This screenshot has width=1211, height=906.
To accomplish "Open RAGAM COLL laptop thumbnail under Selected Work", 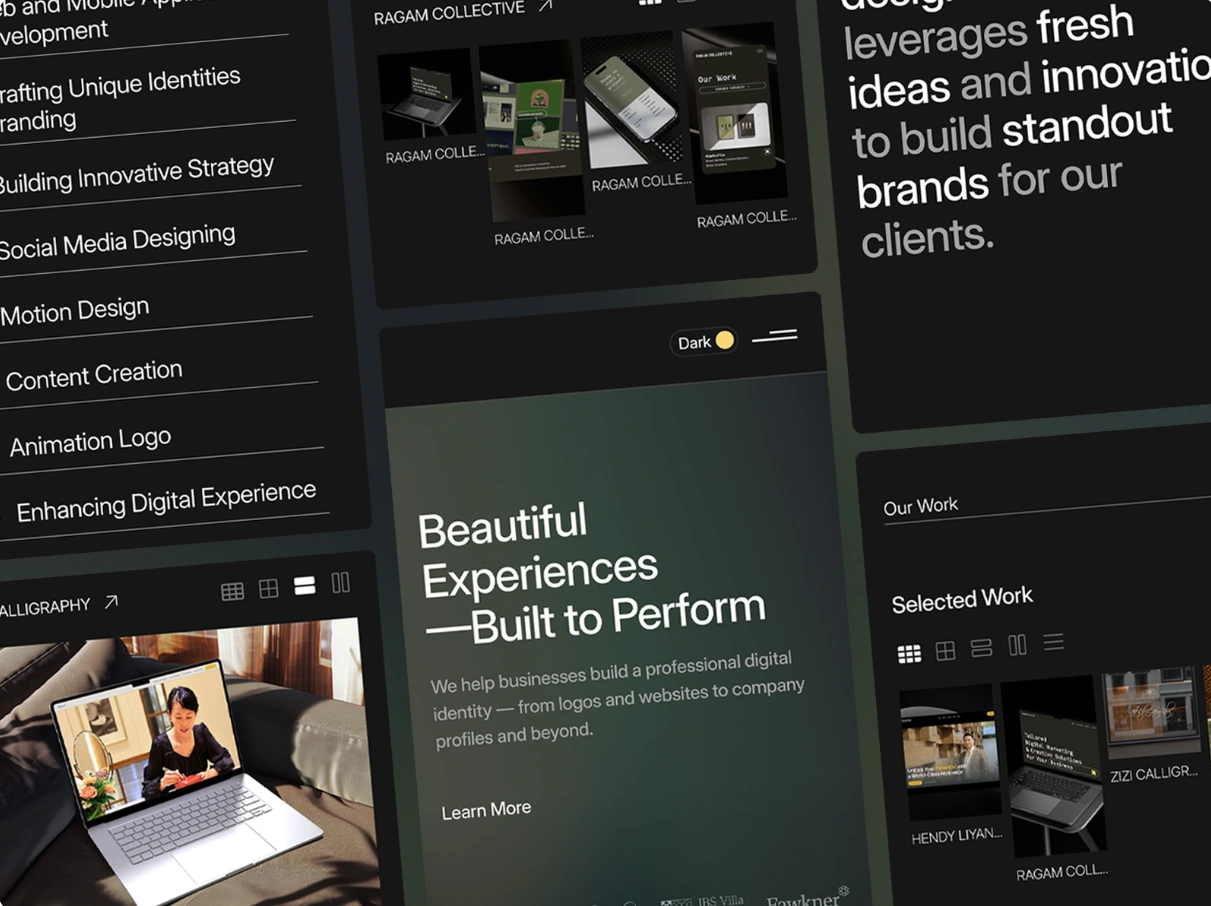I will pos(1053,766).
